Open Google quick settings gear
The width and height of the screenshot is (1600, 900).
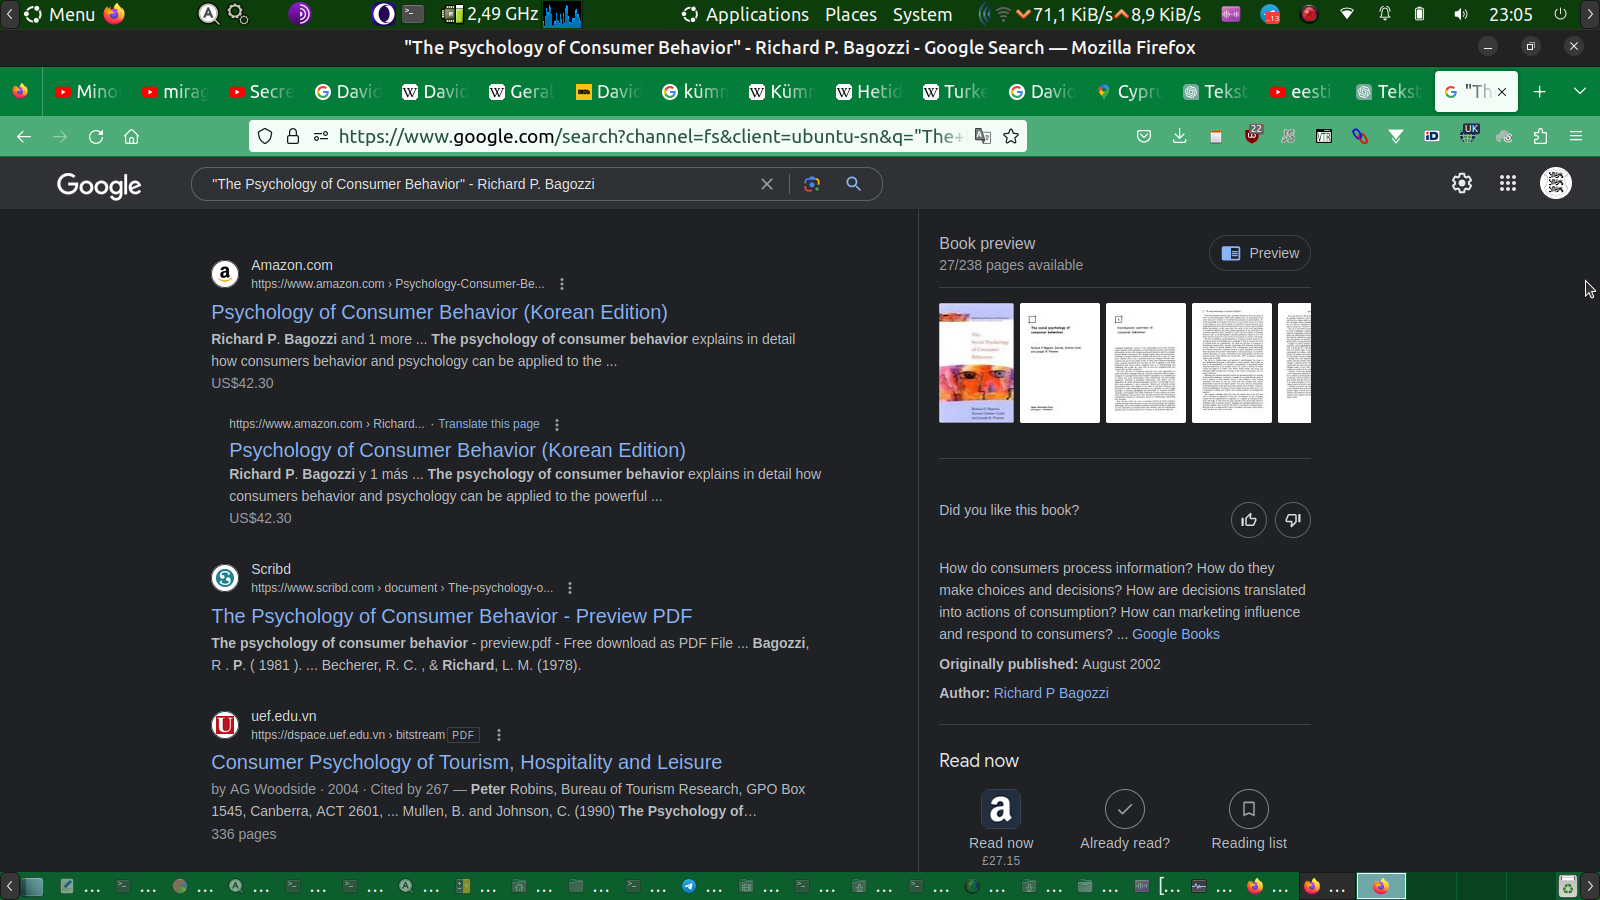tap(1462, 183)
